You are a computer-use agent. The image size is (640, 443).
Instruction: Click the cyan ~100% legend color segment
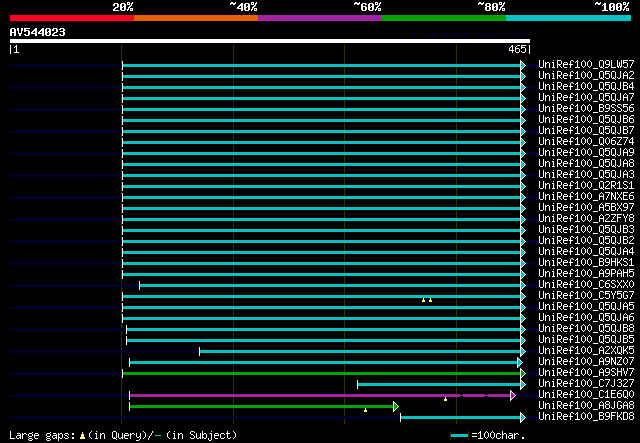coord(569,18)
